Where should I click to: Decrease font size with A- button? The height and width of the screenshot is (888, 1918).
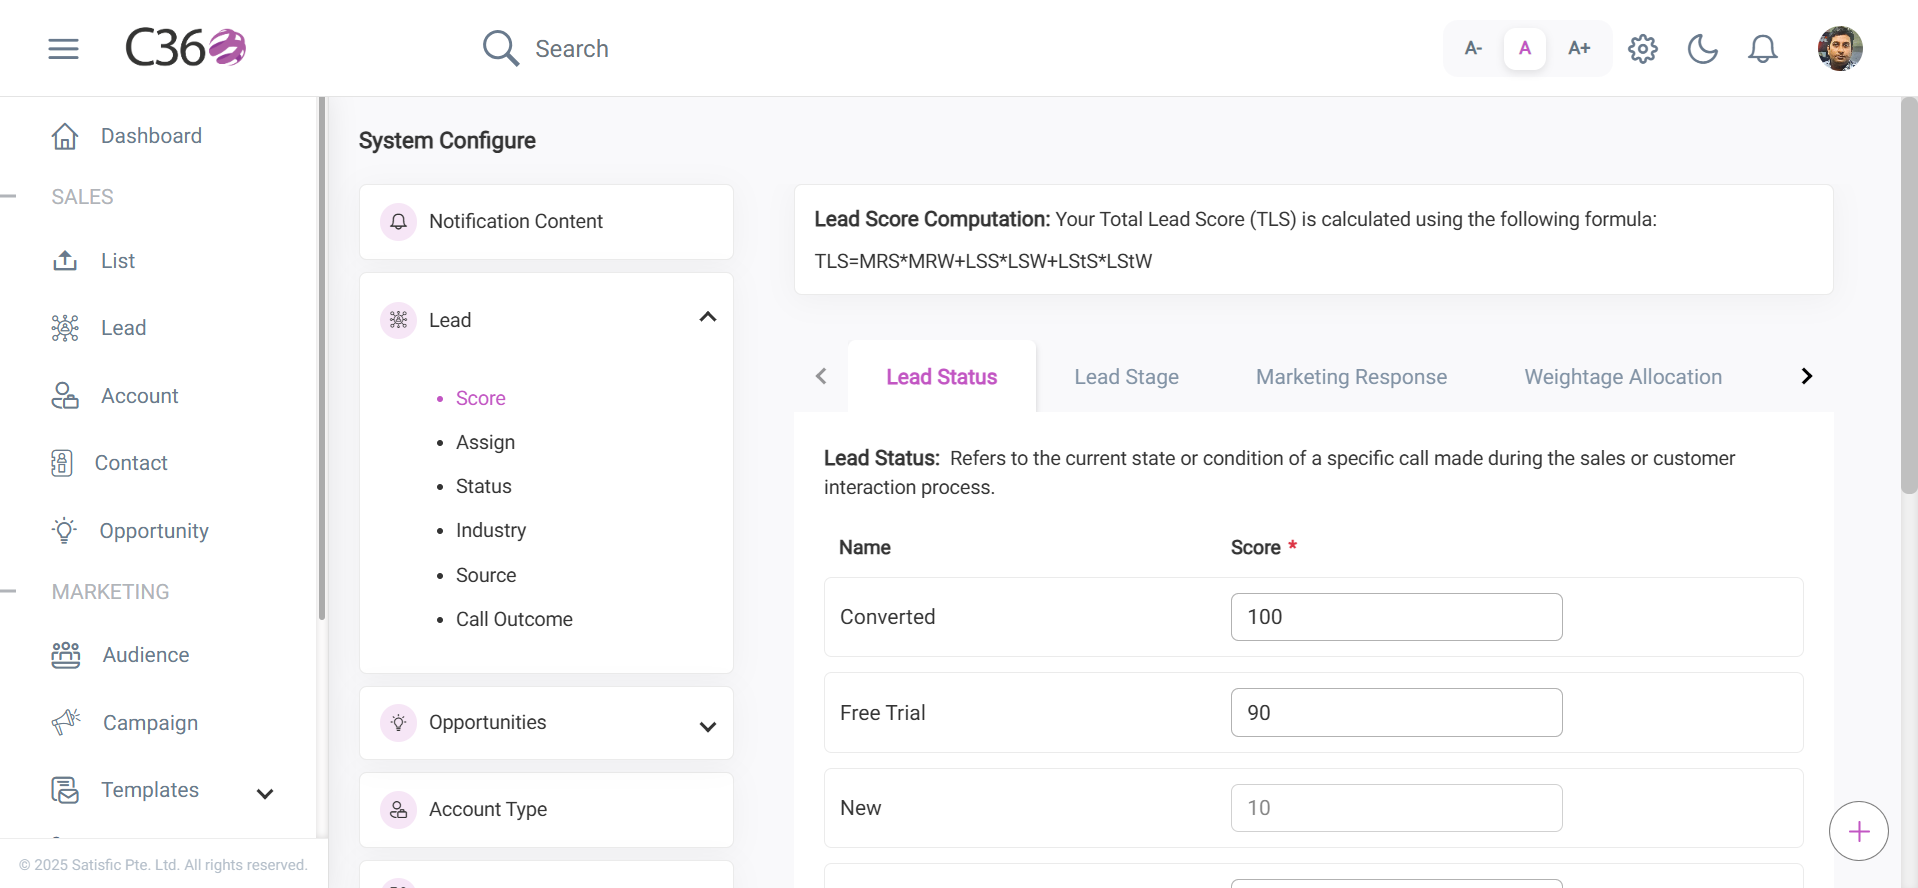click(1473, 48)
